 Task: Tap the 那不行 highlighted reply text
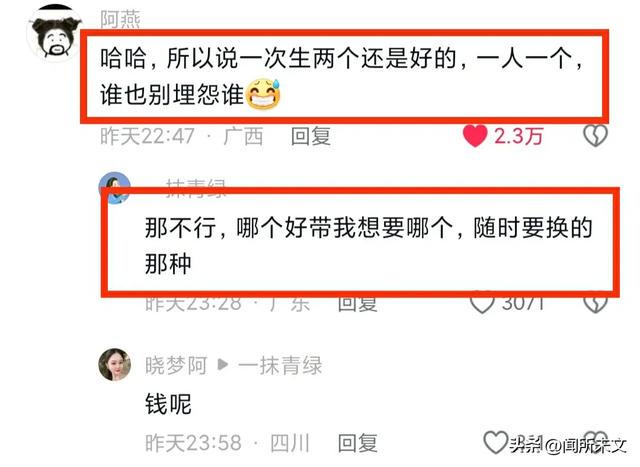tap(369, 245)
